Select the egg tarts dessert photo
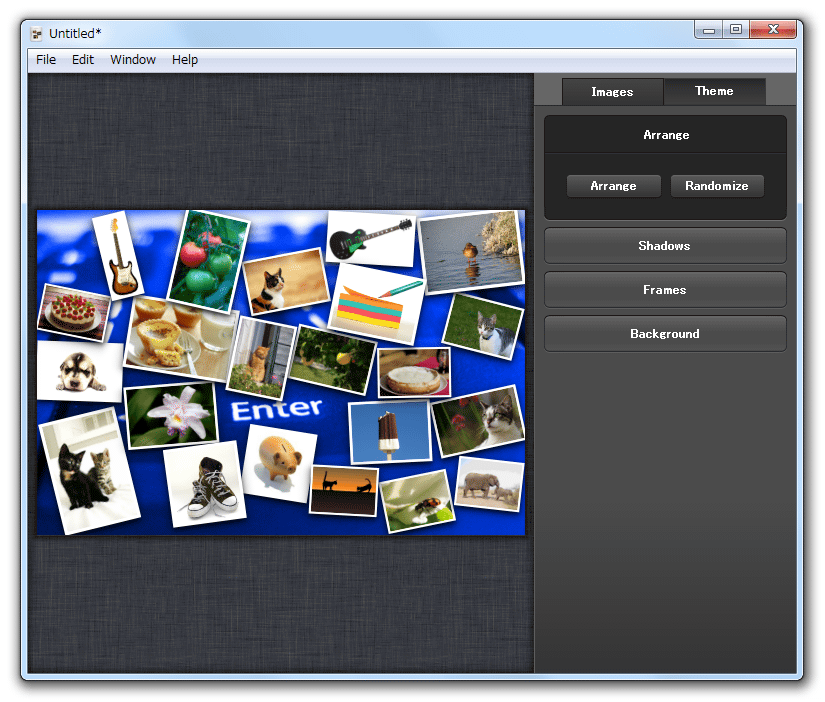 tap(180, 338)
